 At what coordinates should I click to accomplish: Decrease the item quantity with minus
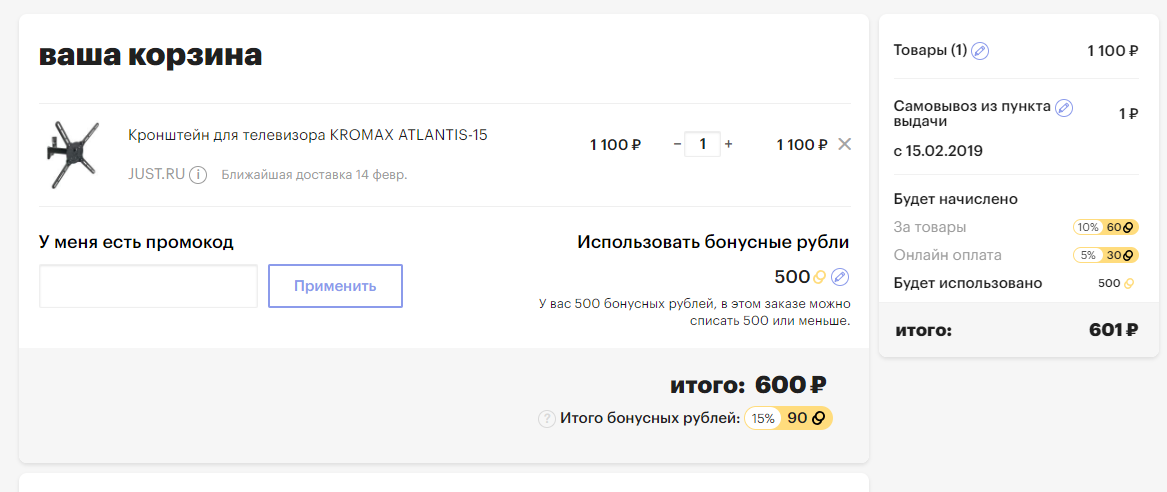click(677, 144)
